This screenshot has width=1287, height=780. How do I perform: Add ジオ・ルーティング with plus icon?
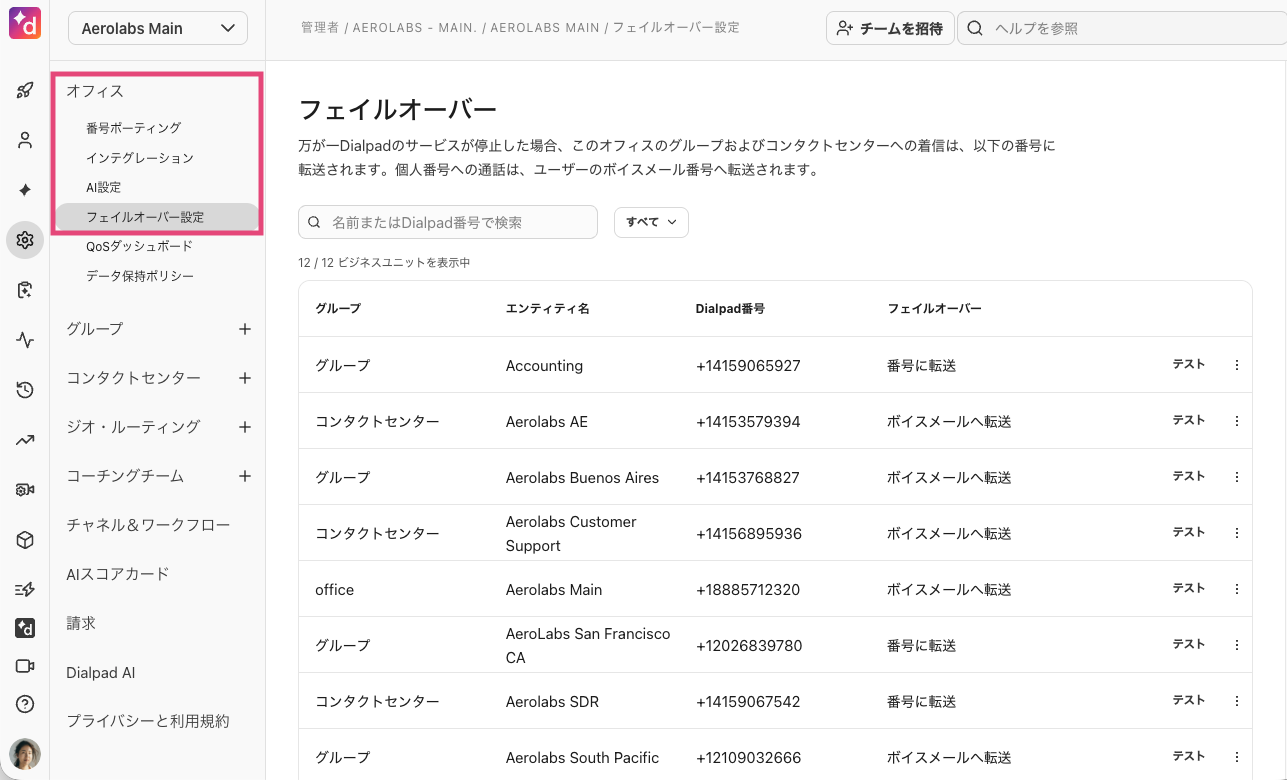tap(245, 427)
